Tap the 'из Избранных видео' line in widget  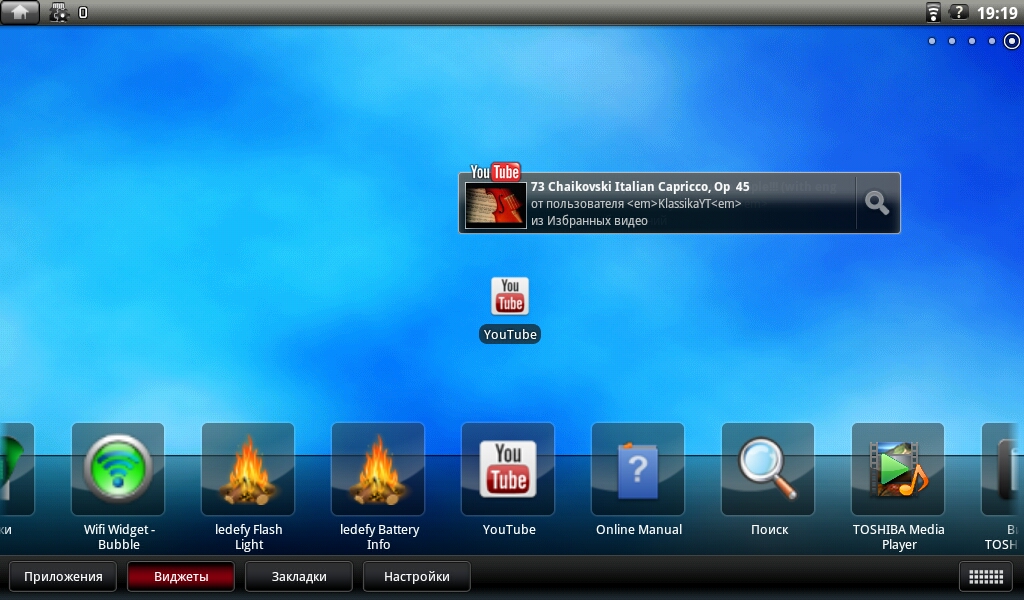pos(589,221)
